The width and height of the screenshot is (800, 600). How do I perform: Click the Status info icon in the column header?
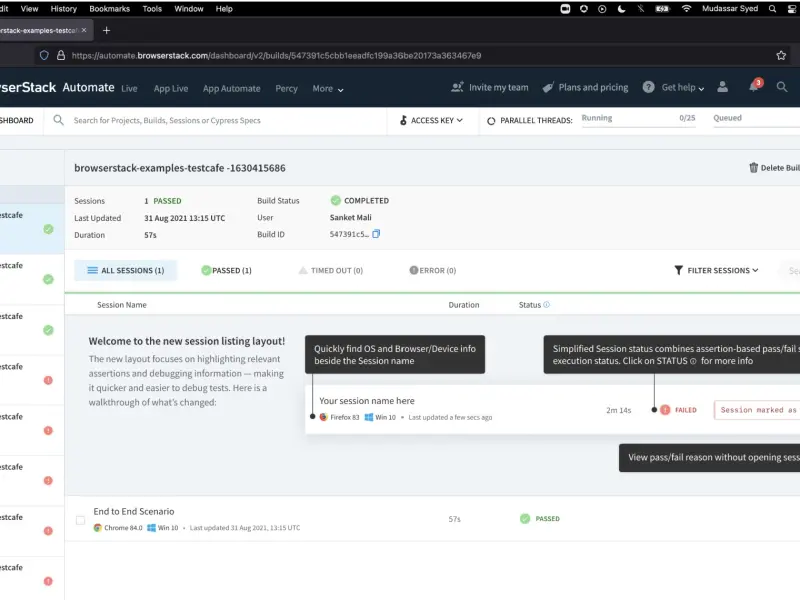tap(546, 305)
